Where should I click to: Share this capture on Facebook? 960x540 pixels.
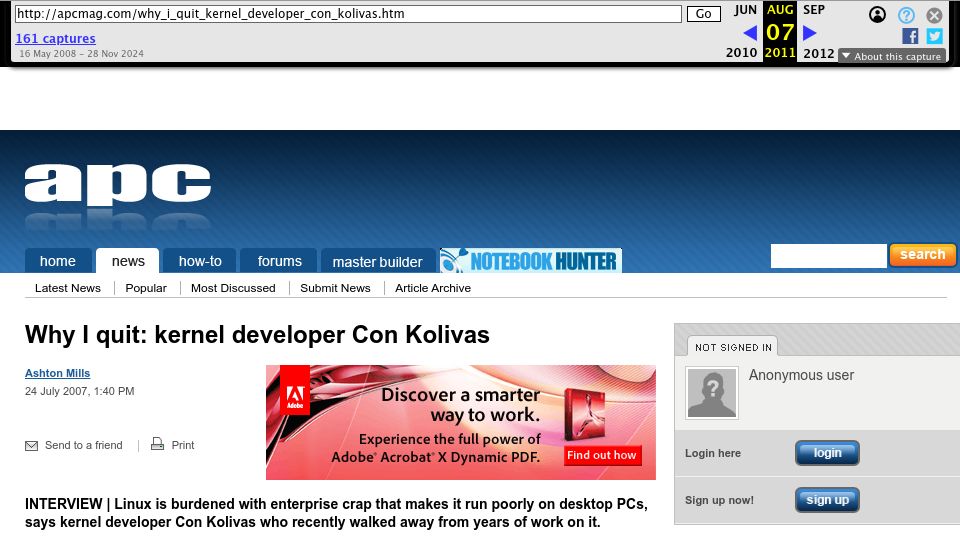[910, 36]
